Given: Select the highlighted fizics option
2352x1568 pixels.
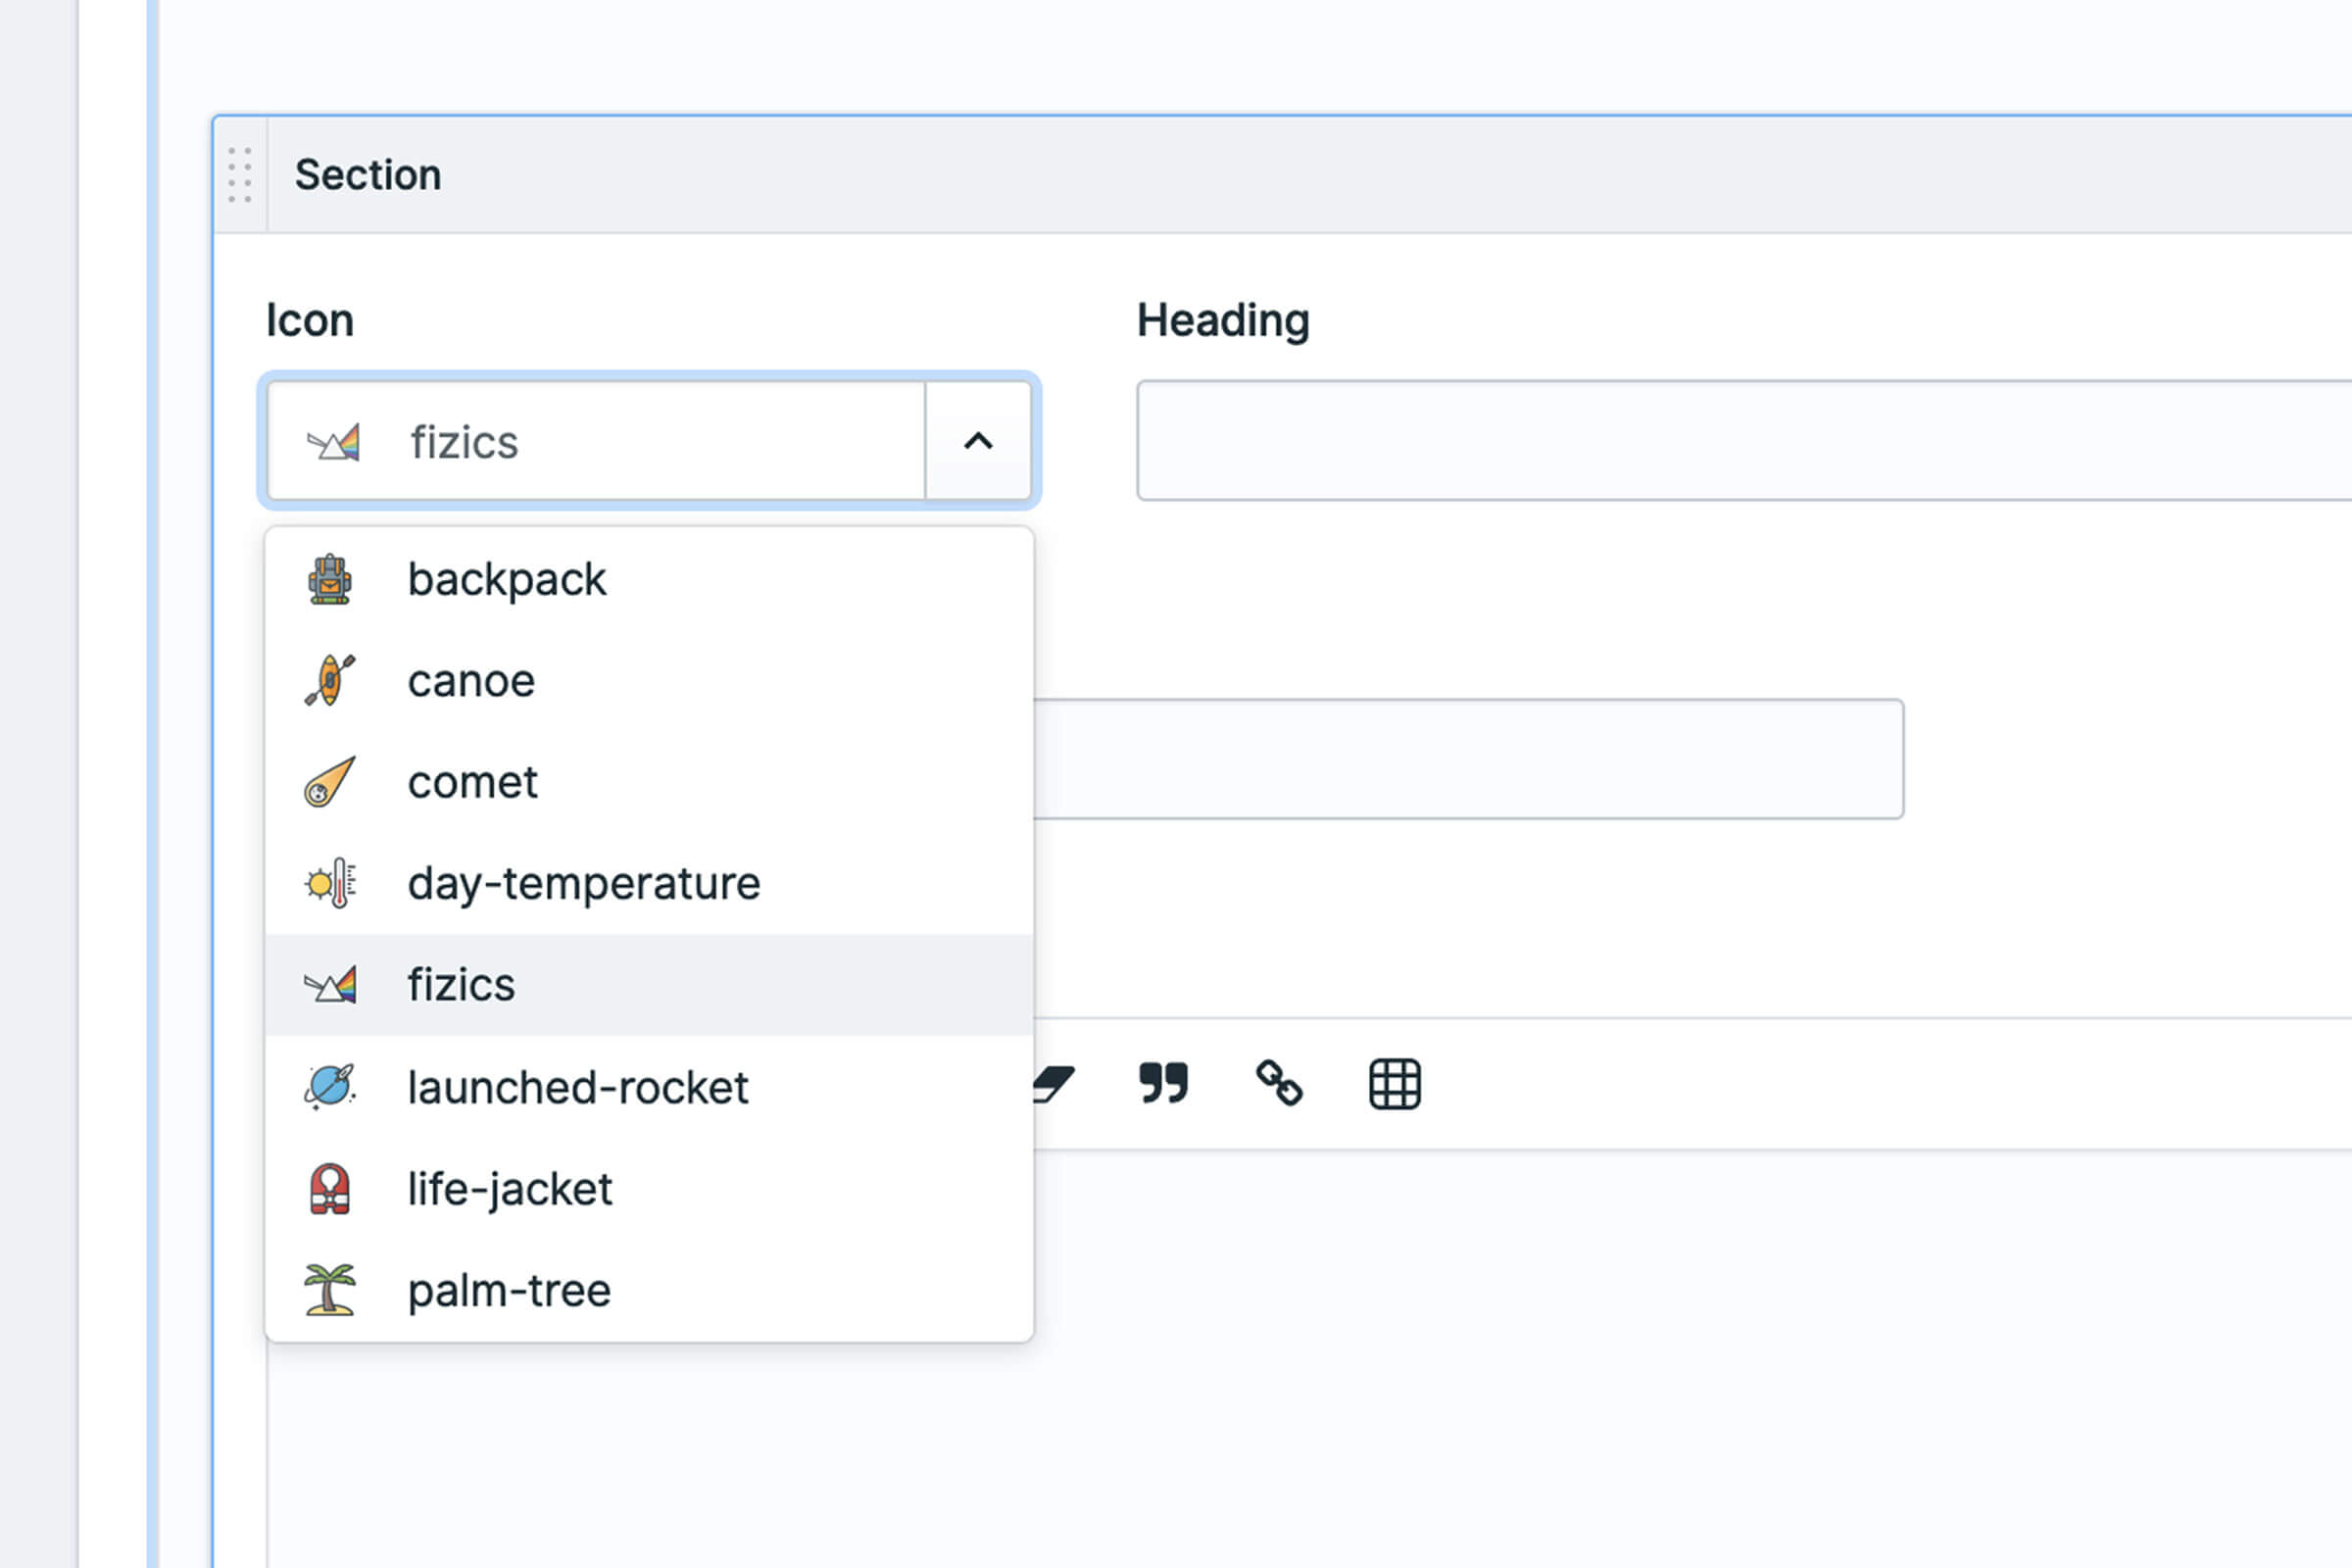Looking at the screenshot, I should [461, 986].
